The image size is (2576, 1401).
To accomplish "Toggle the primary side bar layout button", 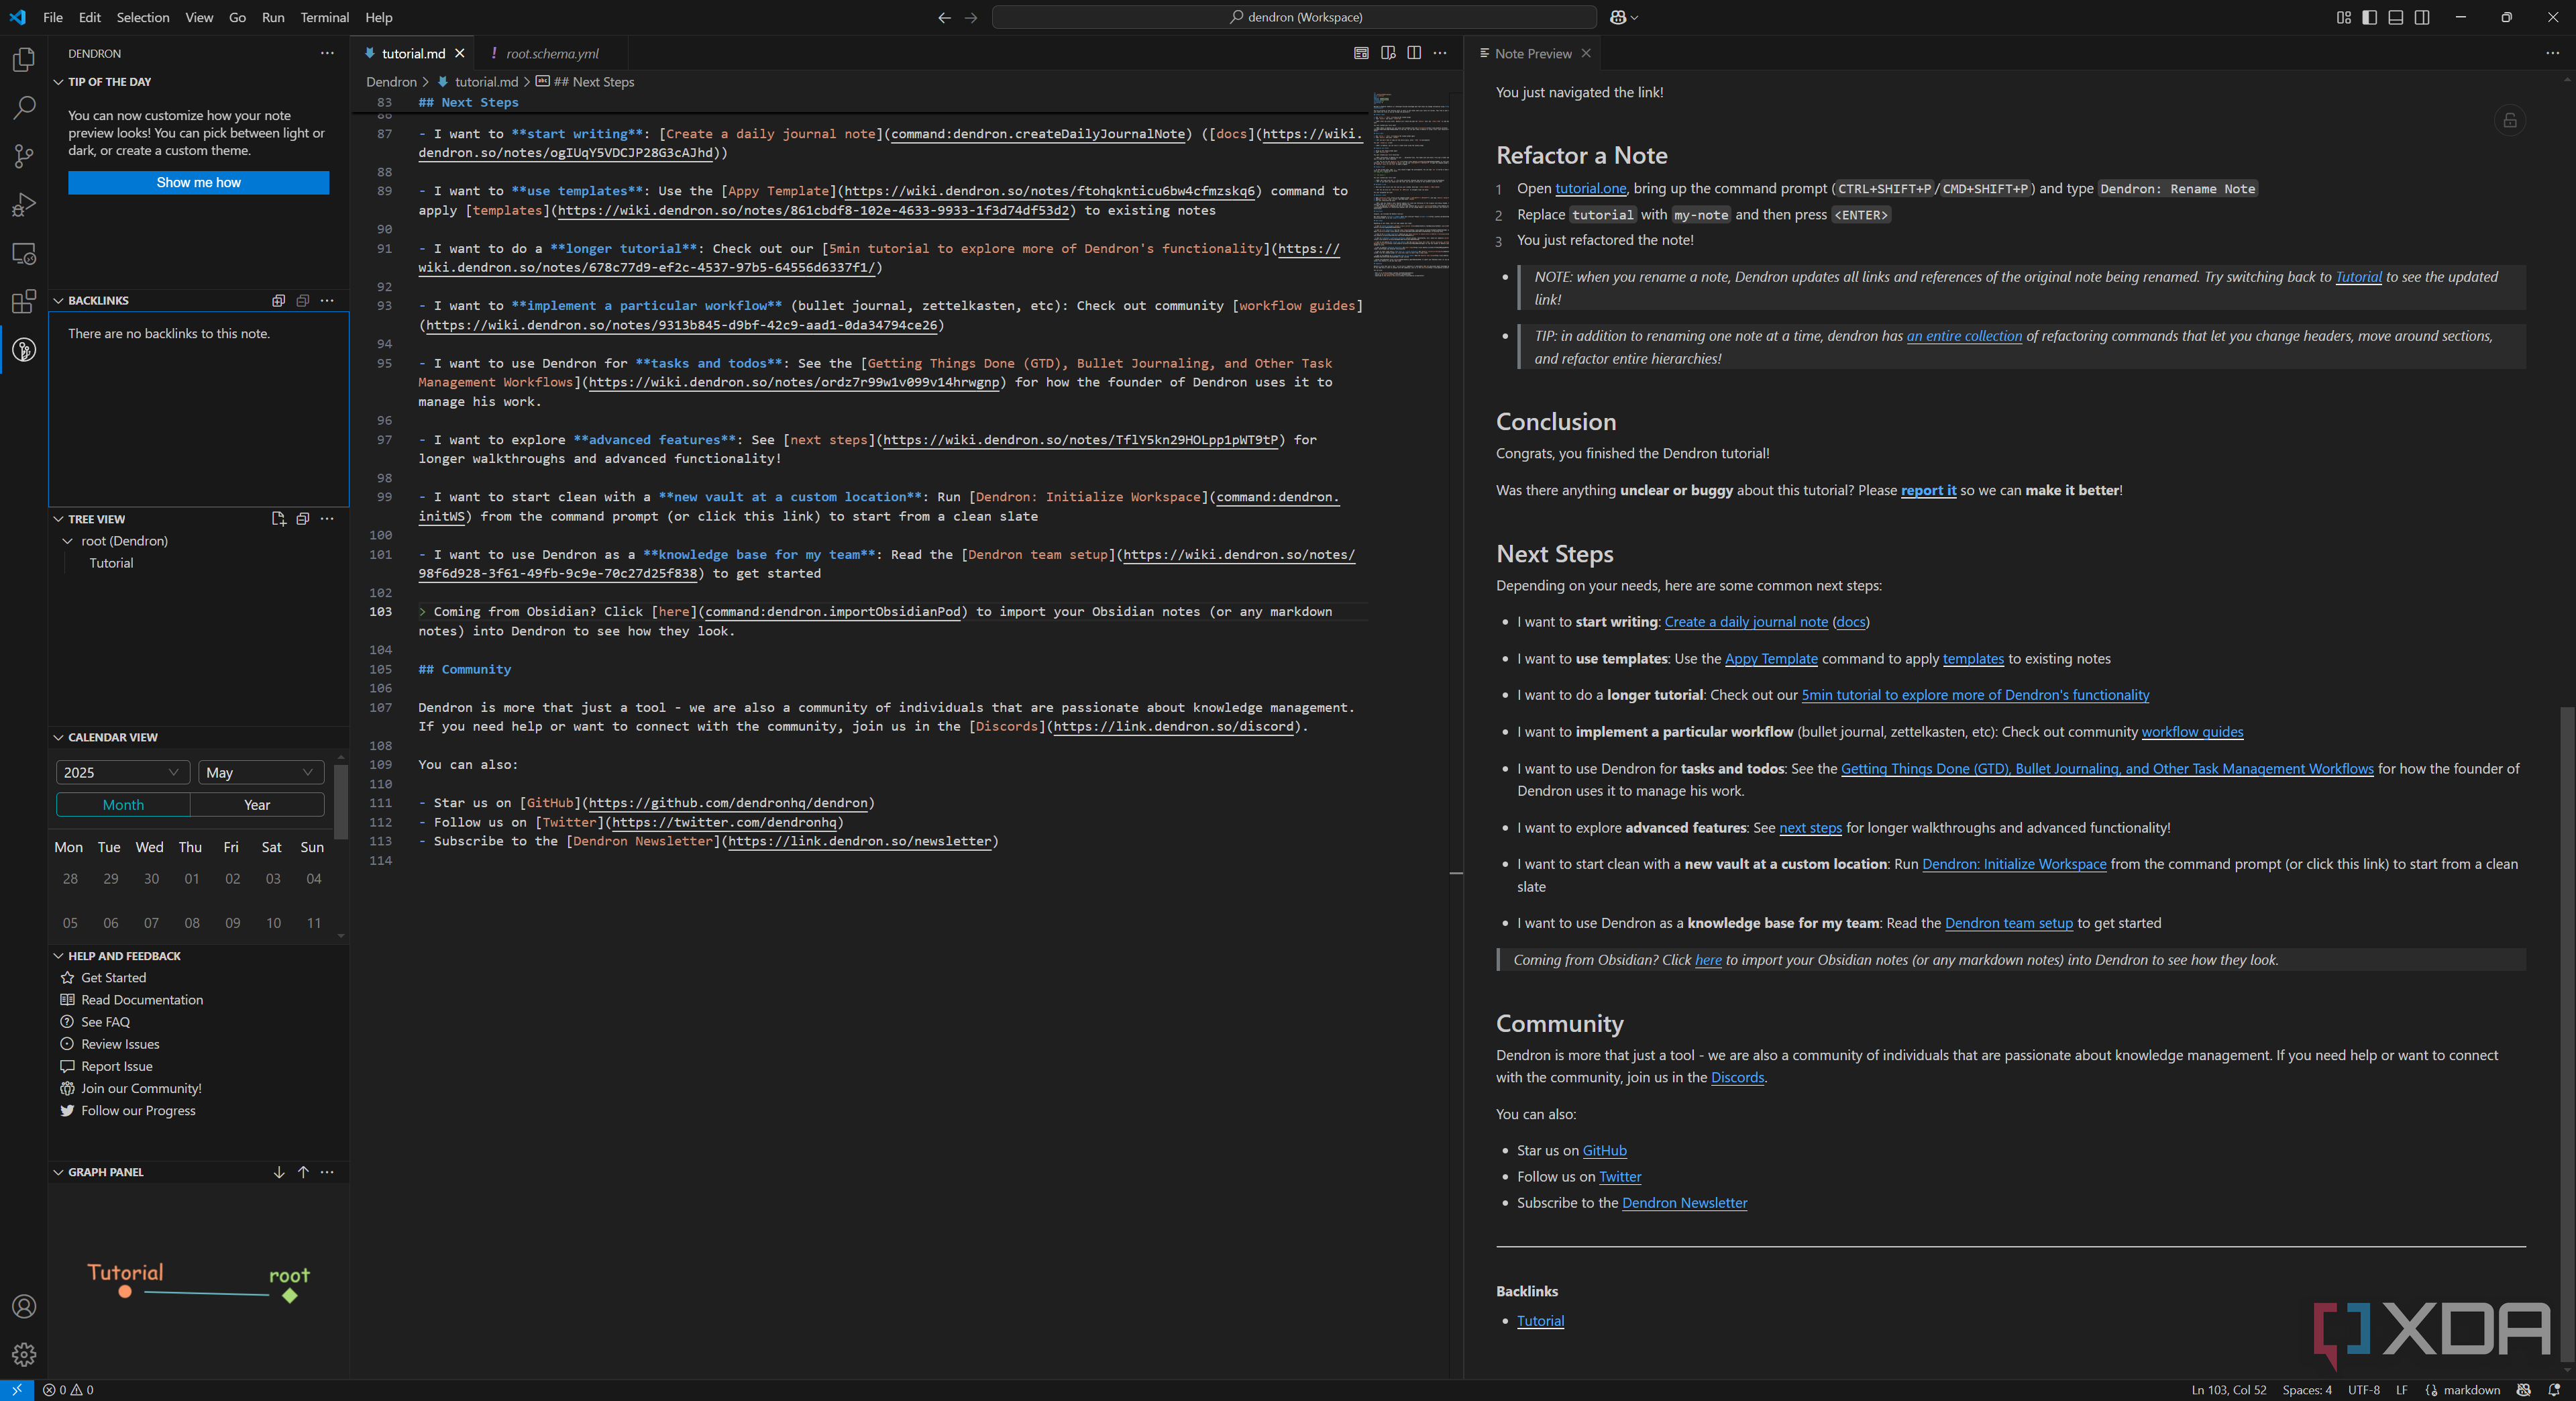I will click(2369, 17).
